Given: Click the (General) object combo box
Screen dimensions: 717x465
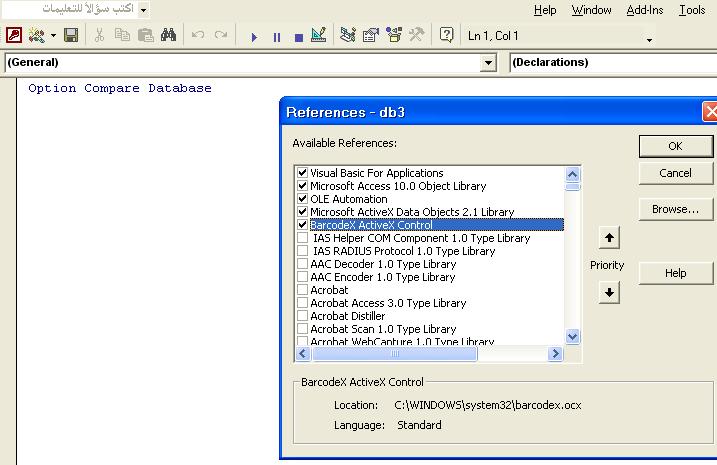Looking at the screenshot, I should 251,62.
